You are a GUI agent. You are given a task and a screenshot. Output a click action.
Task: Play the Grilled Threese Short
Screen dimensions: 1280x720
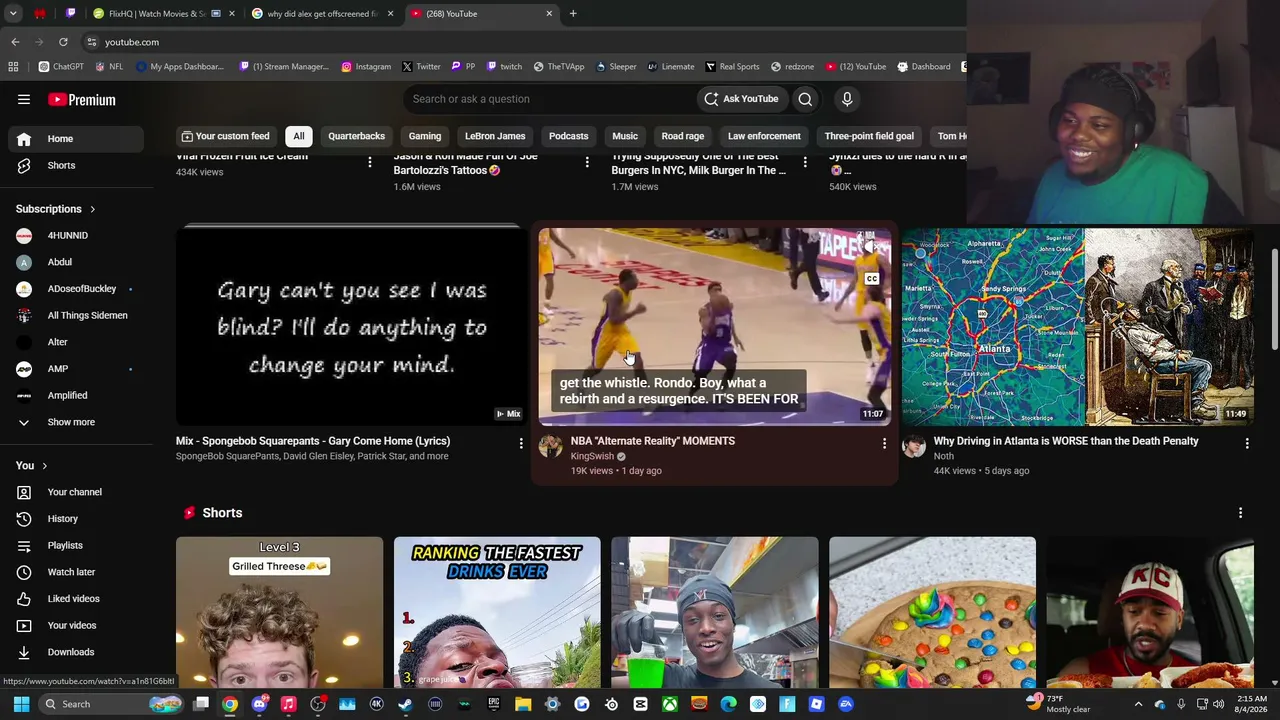(x=279, y=612)
